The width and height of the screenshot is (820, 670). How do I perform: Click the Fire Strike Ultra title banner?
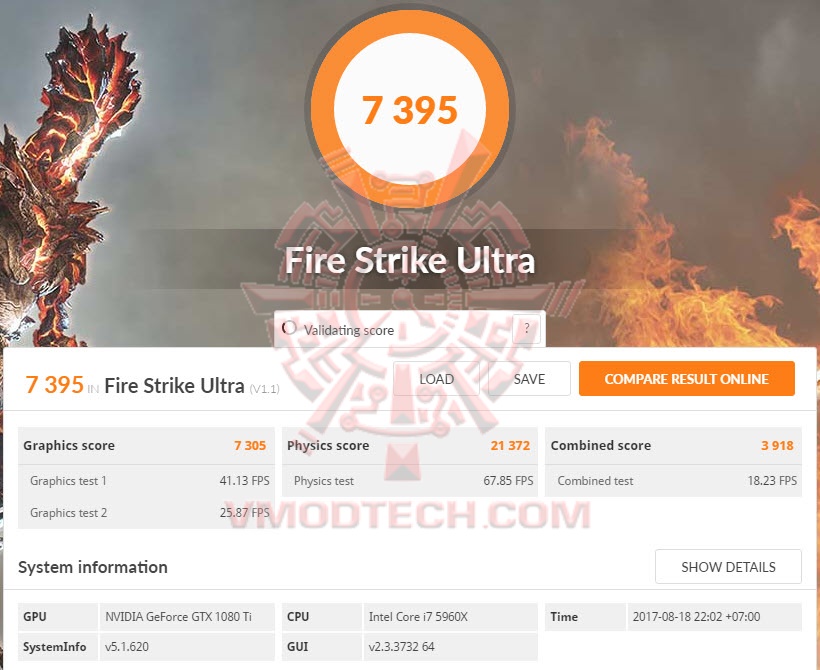click(x=410, y=260)
